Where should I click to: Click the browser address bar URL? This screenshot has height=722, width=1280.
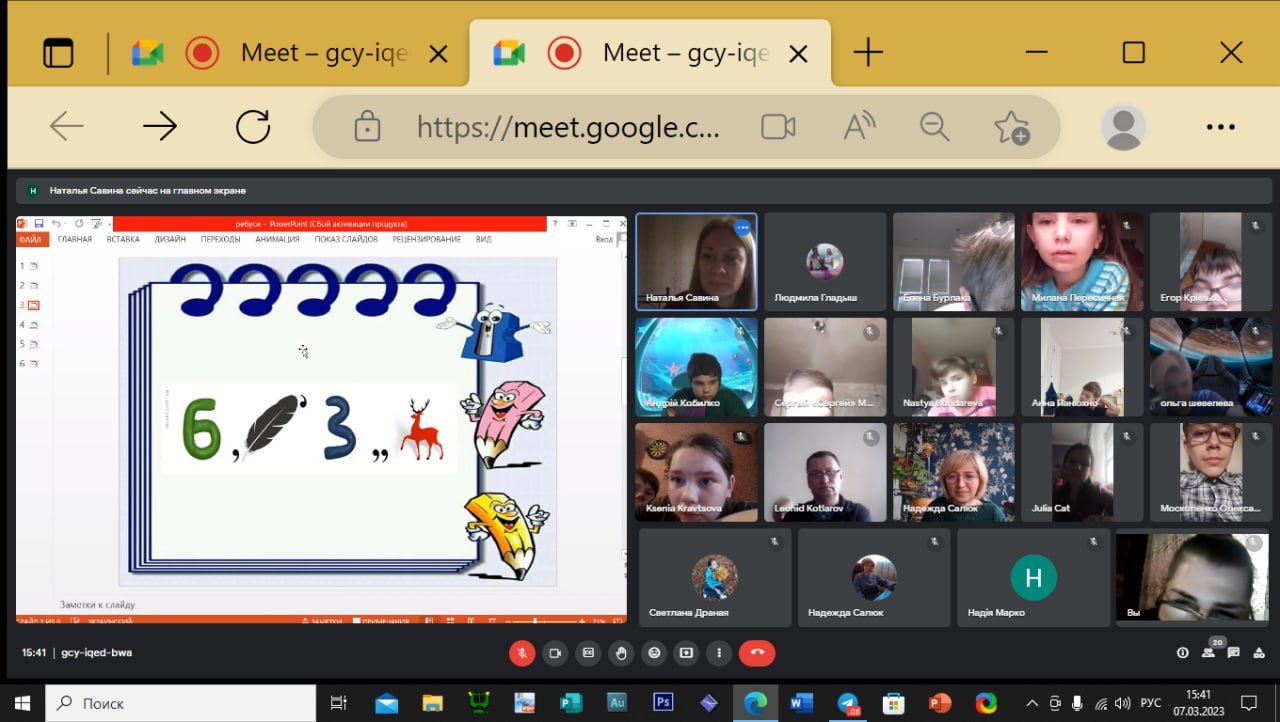pos(567,127)
